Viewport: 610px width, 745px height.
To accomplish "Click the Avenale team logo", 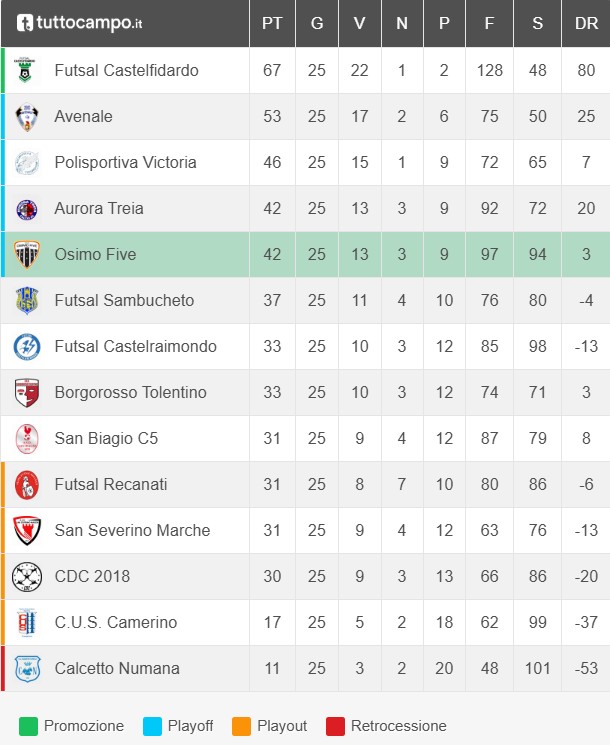I will tap(26, 117).
